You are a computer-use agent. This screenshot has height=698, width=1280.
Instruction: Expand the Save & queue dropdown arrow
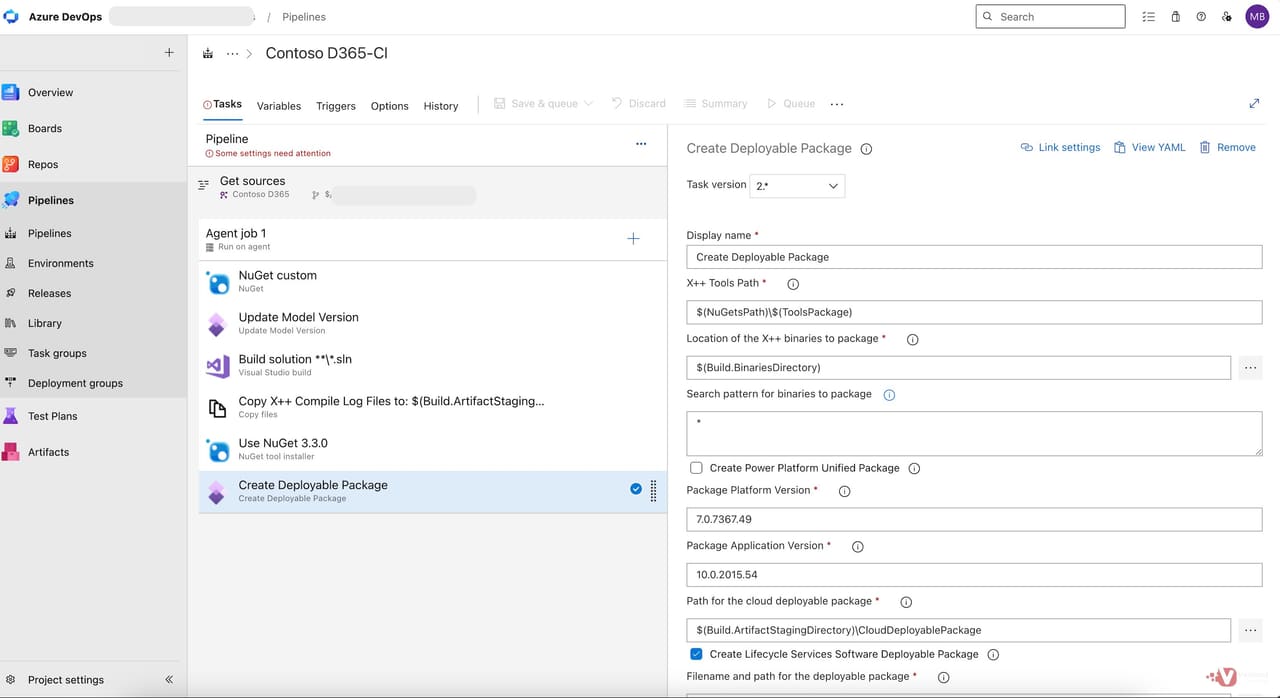click(x=588, y=104)
